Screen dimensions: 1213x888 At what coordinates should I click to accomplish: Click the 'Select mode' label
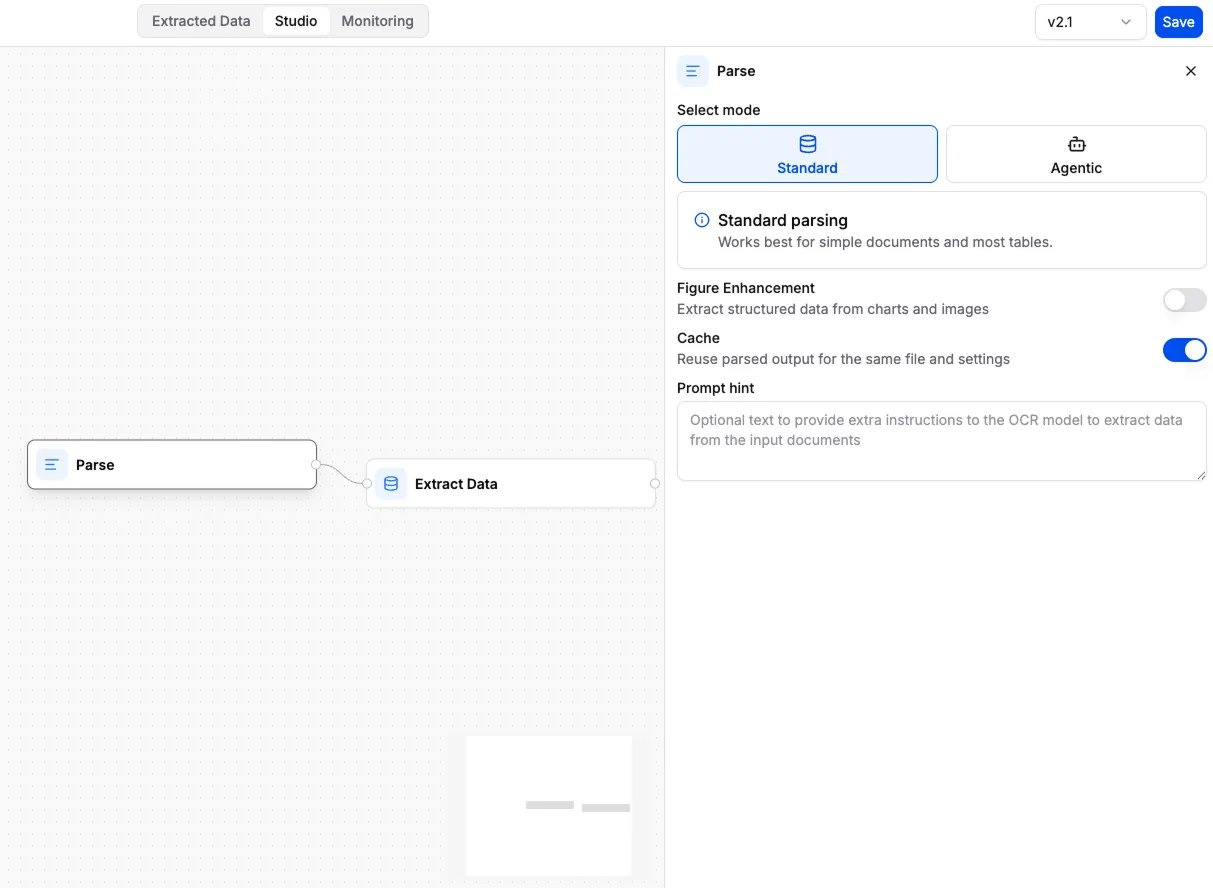click(x=718, y=110)
